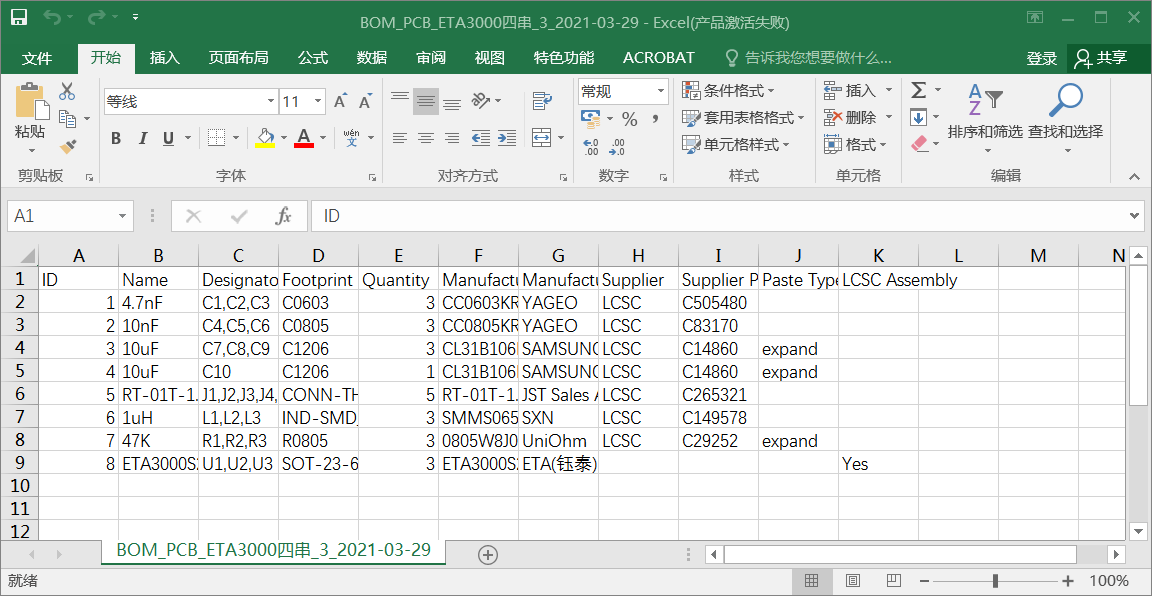1152x596 pixels.
Task: Switch to Page Layout (页面布局) tab
Action: [238, 58]
